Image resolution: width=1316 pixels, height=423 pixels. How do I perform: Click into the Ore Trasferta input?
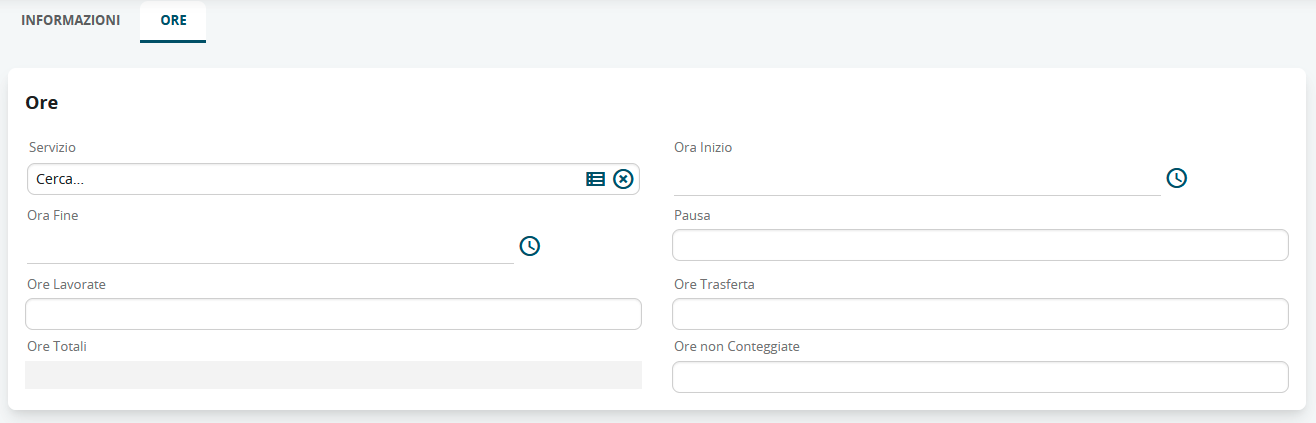coord(980,314)
